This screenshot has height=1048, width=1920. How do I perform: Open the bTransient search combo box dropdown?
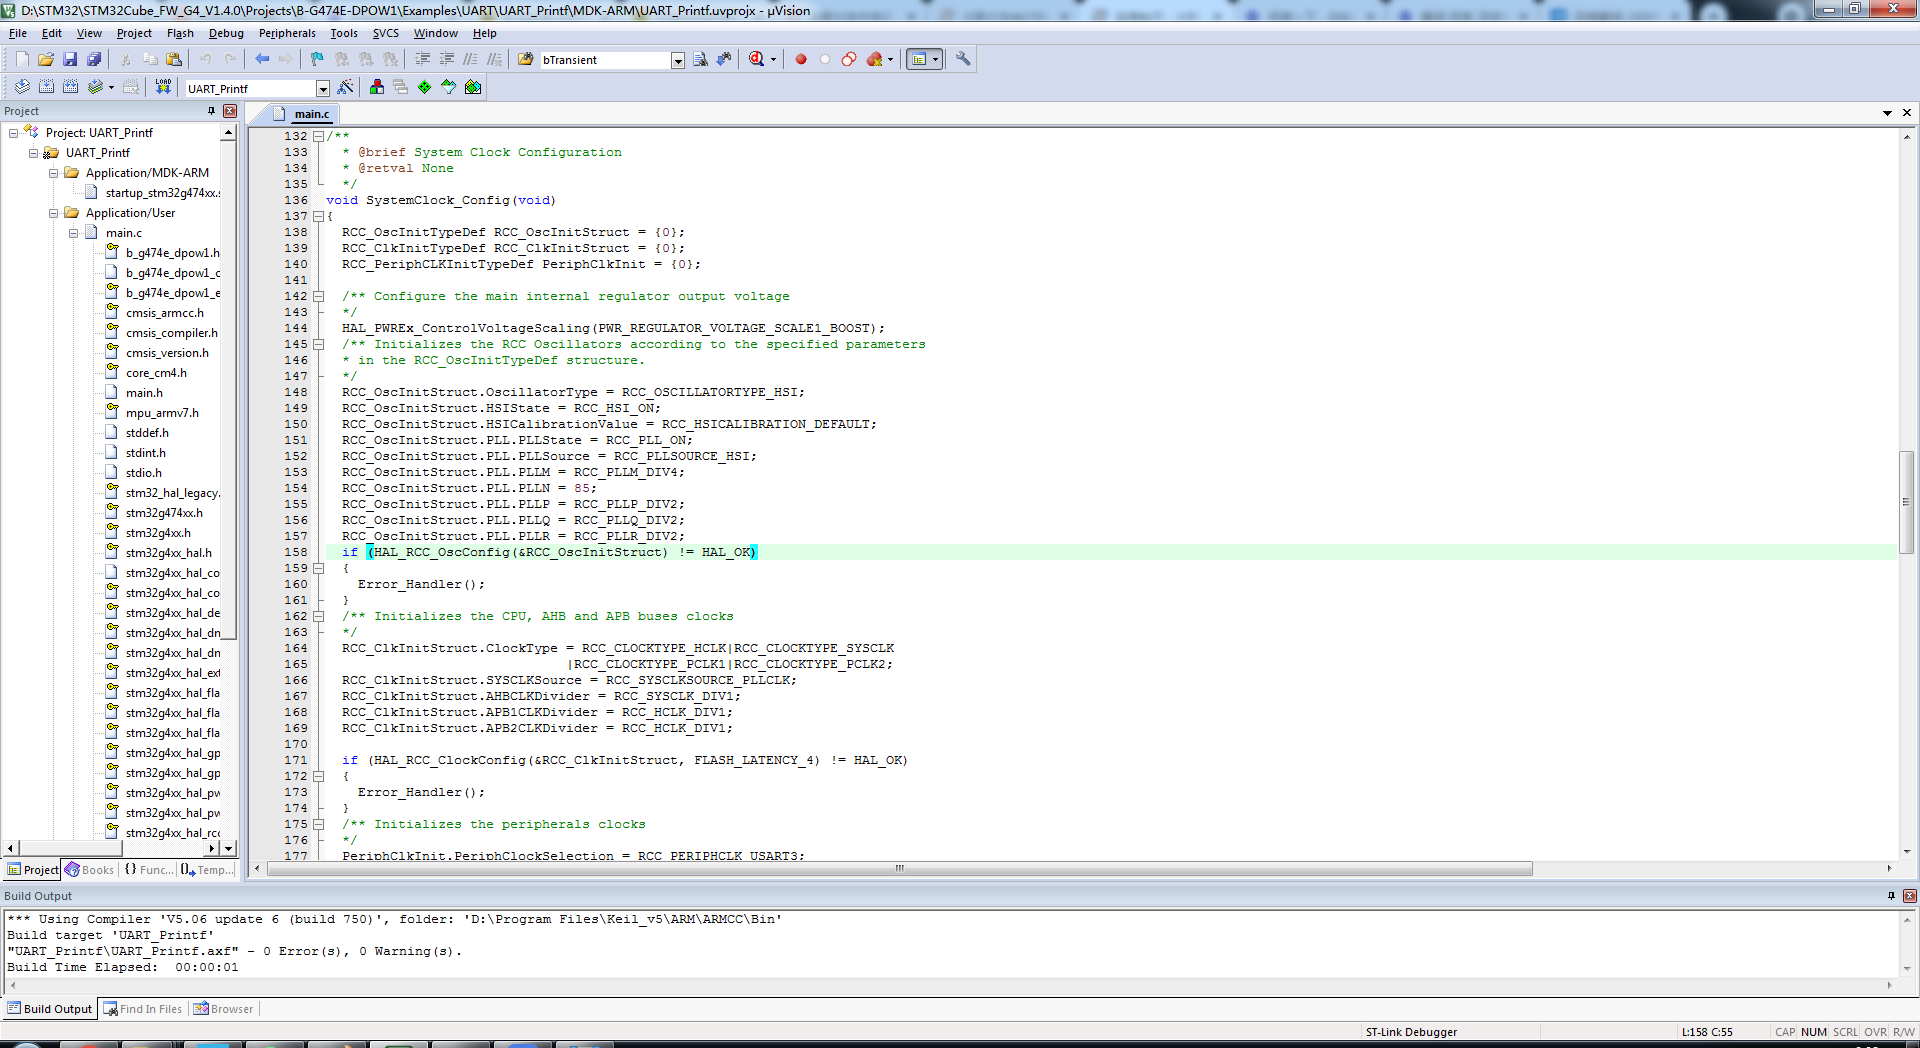pyautogui.click(x=678, y=61)
